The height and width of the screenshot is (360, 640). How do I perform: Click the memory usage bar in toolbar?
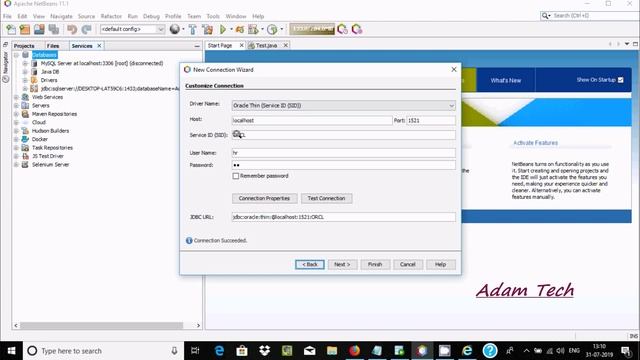(x=312, y=29)
